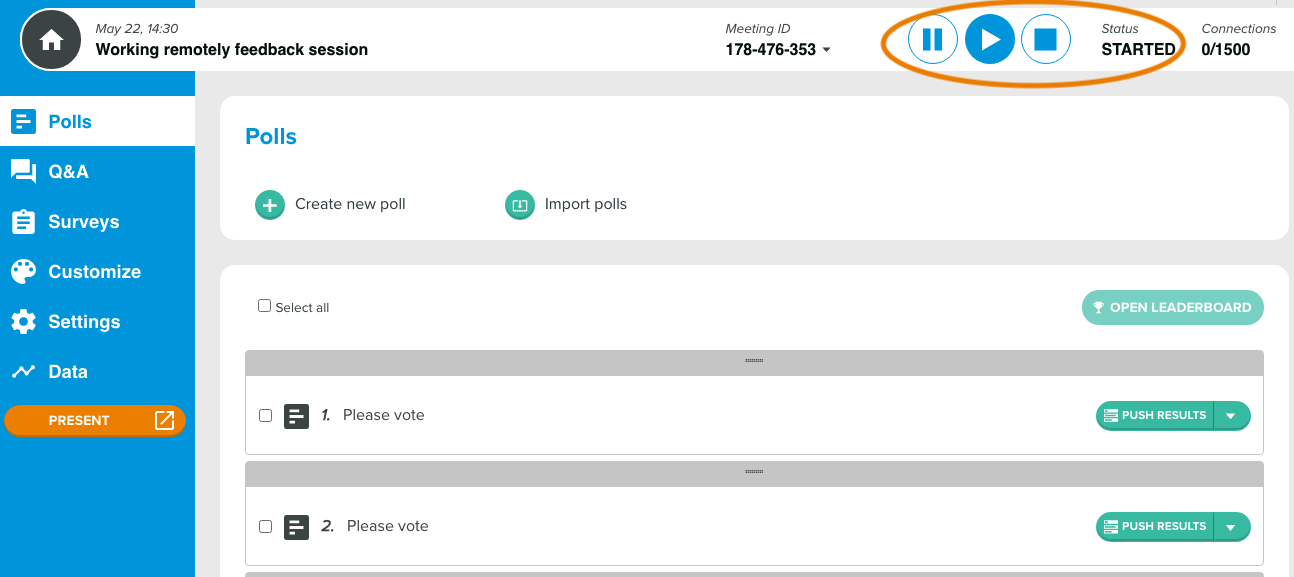The height and width of the screenshot is (577, 1294).
Task: Expand the Meeting ID 178-476-353 dropdown
Action: pyautogui.click(x=827, y=50)
